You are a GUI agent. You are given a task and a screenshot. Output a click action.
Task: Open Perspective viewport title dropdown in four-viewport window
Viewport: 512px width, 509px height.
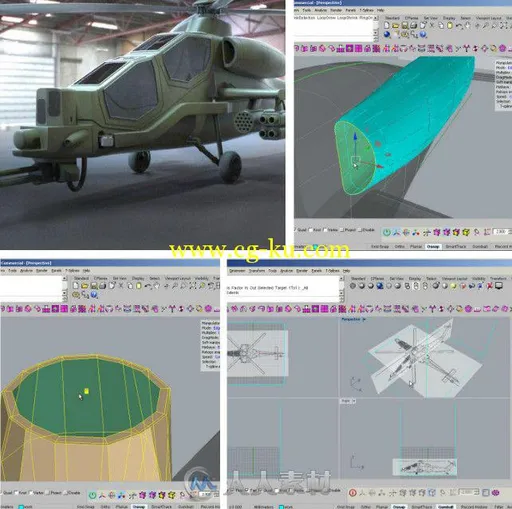[x=364, y=319]
